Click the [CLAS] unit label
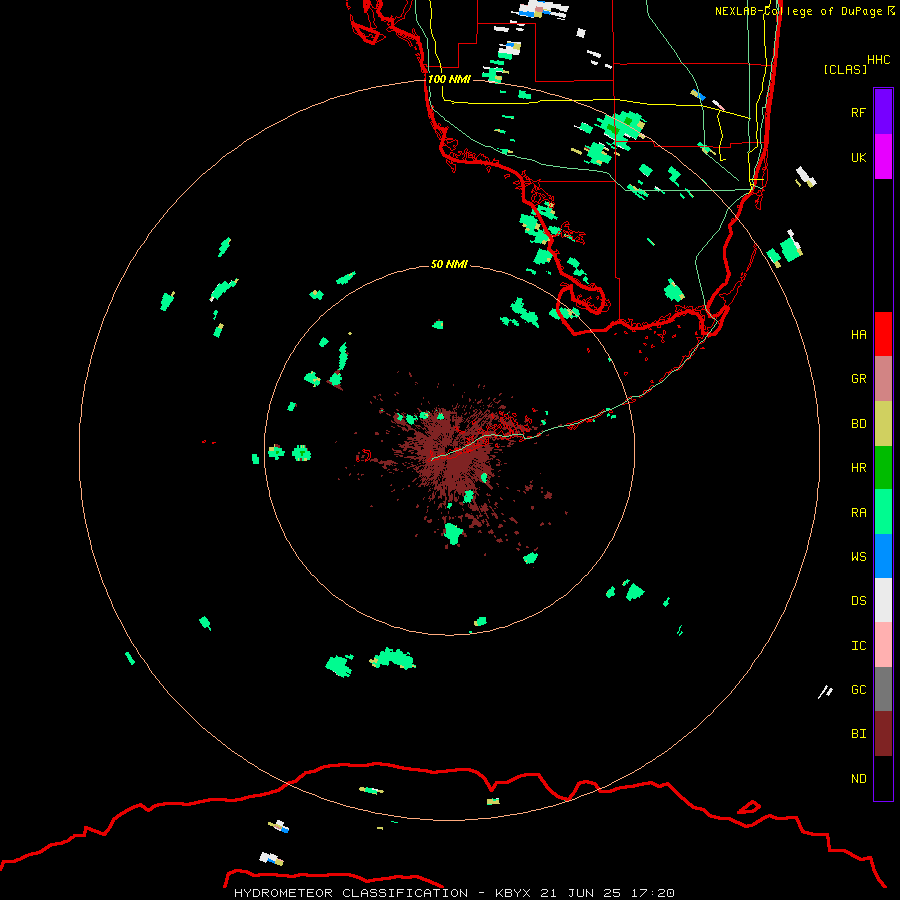The image size is (900, 900). (x=845, y=69)
